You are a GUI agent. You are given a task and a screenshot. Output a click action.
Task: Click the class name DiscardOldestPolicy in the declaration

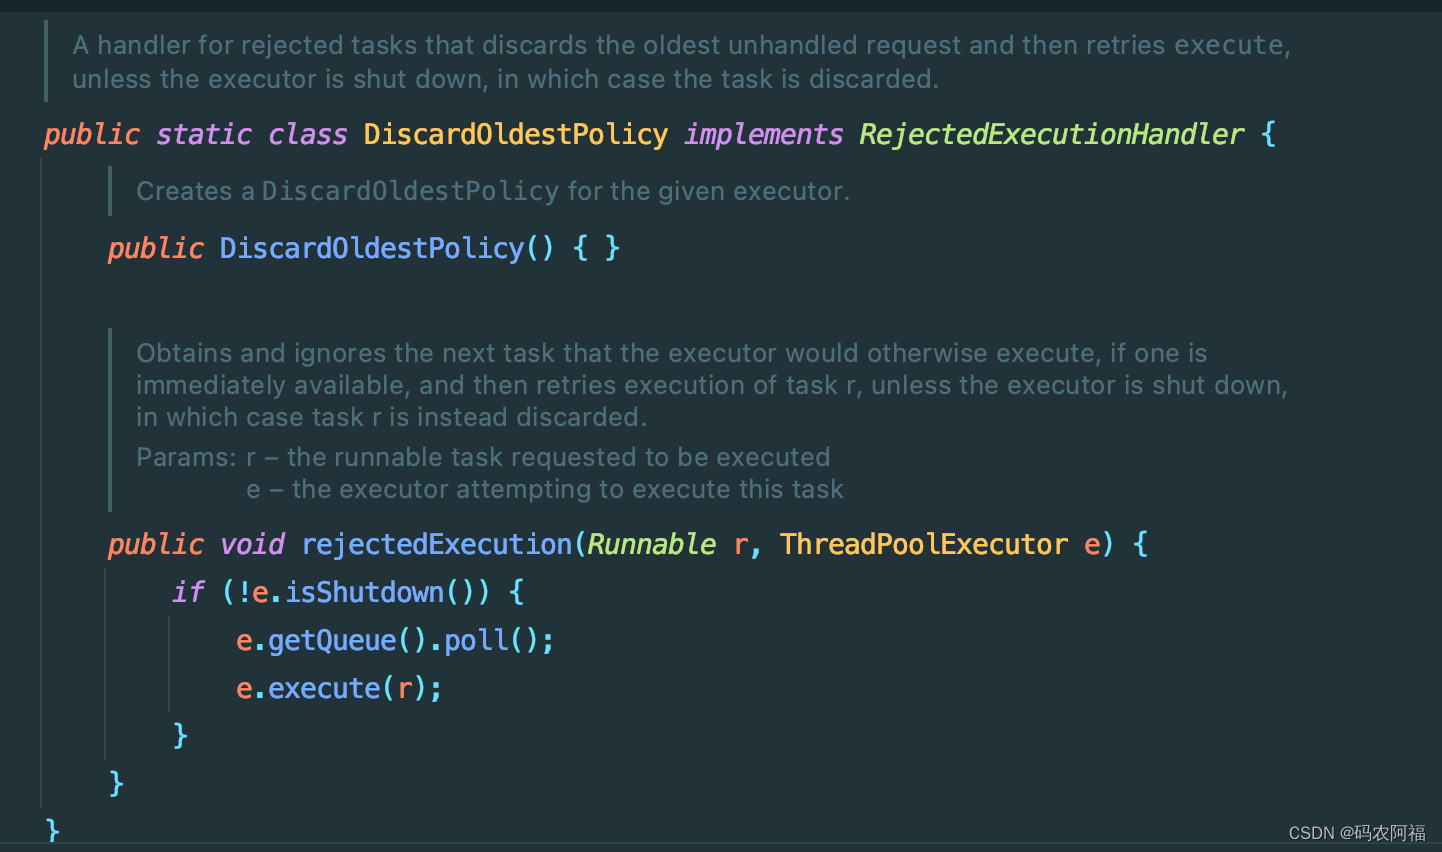click(x=515, y=135)
